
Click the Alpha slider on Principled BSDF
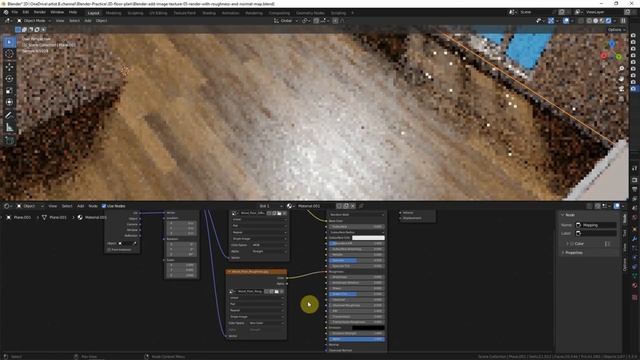[357, 339]
